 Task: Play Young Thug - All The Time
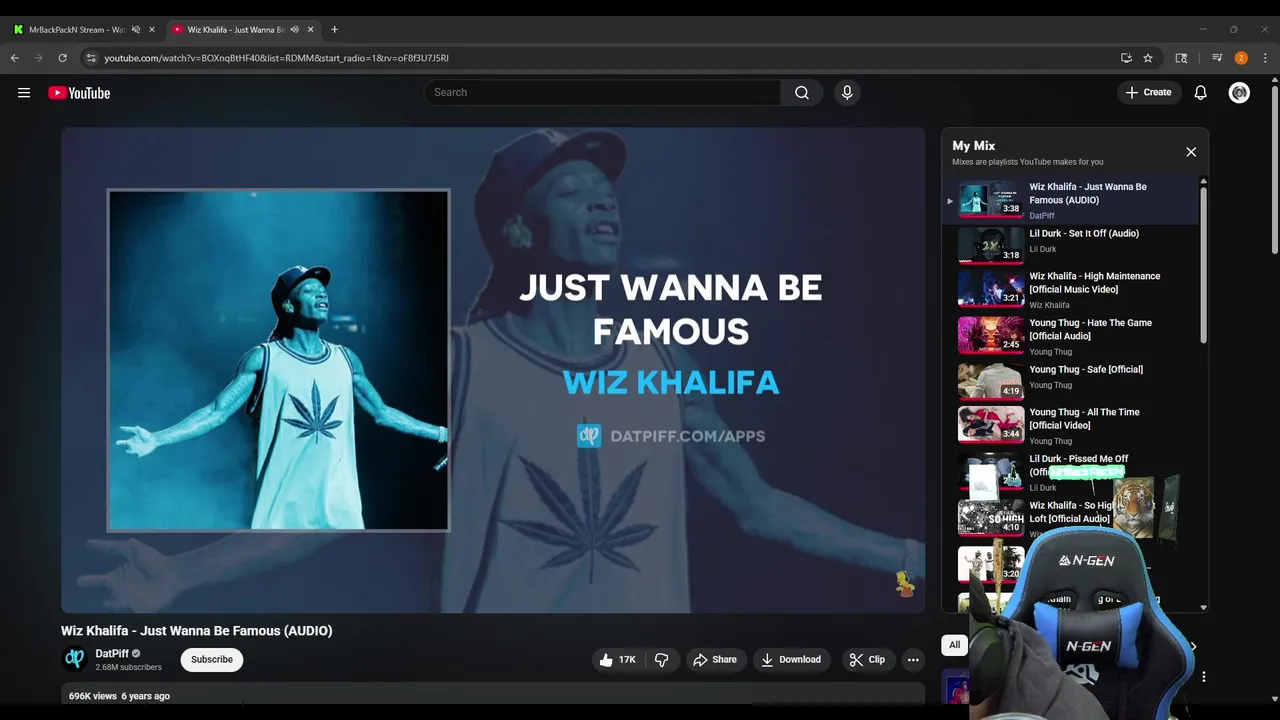tap(1070, 425)
